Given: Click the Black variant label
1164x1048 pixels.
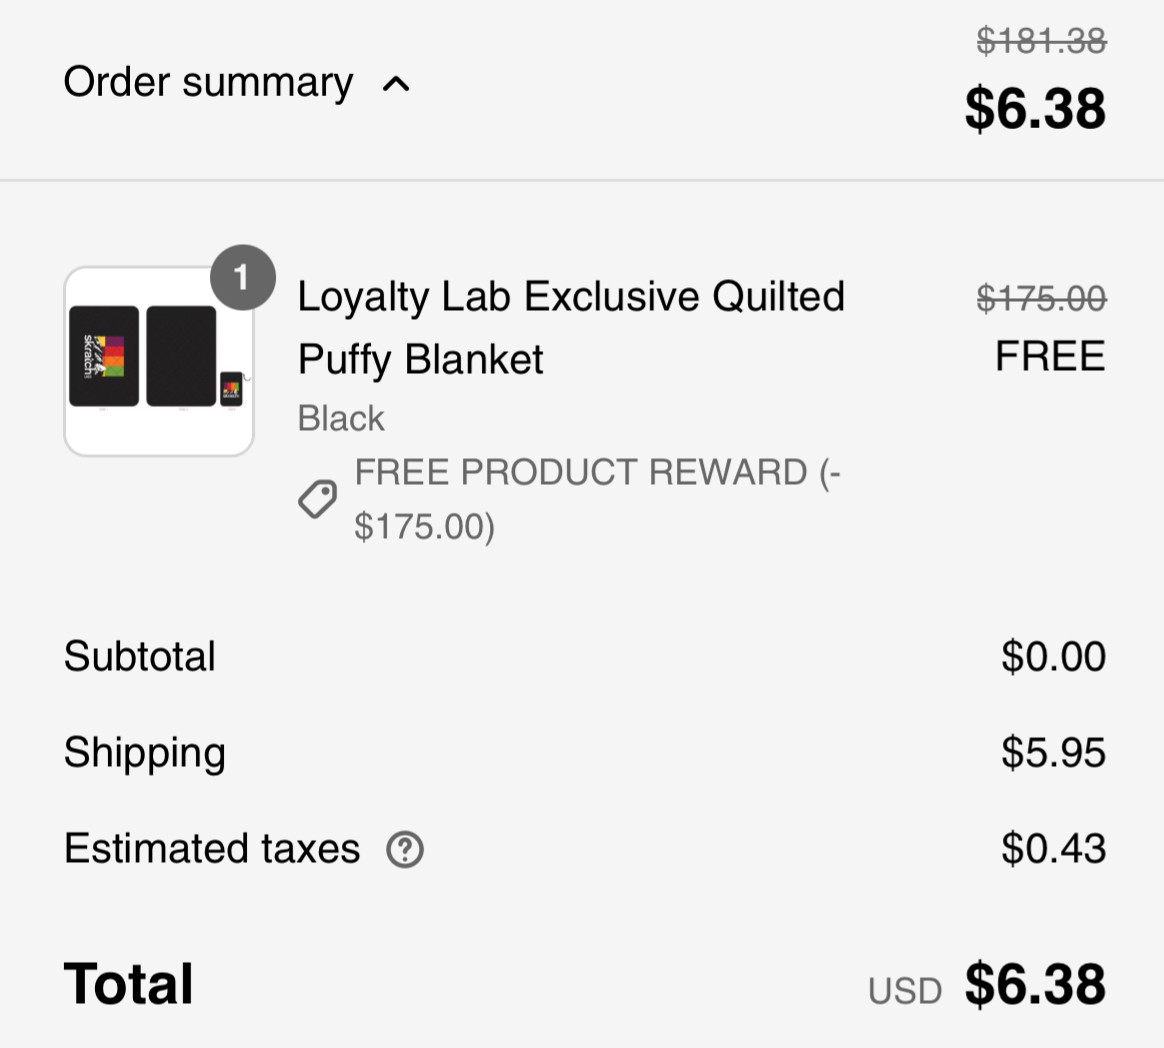Looking at the screenshot, I should (341, 419).
